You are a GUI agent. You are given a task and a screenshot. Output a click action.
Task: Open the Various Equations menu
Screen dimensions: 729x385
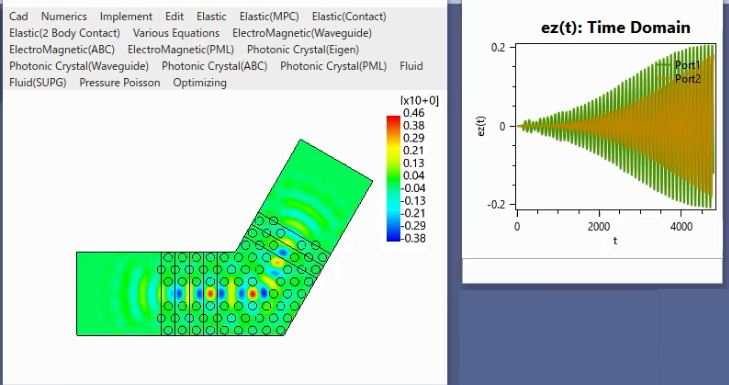[176, 33]
